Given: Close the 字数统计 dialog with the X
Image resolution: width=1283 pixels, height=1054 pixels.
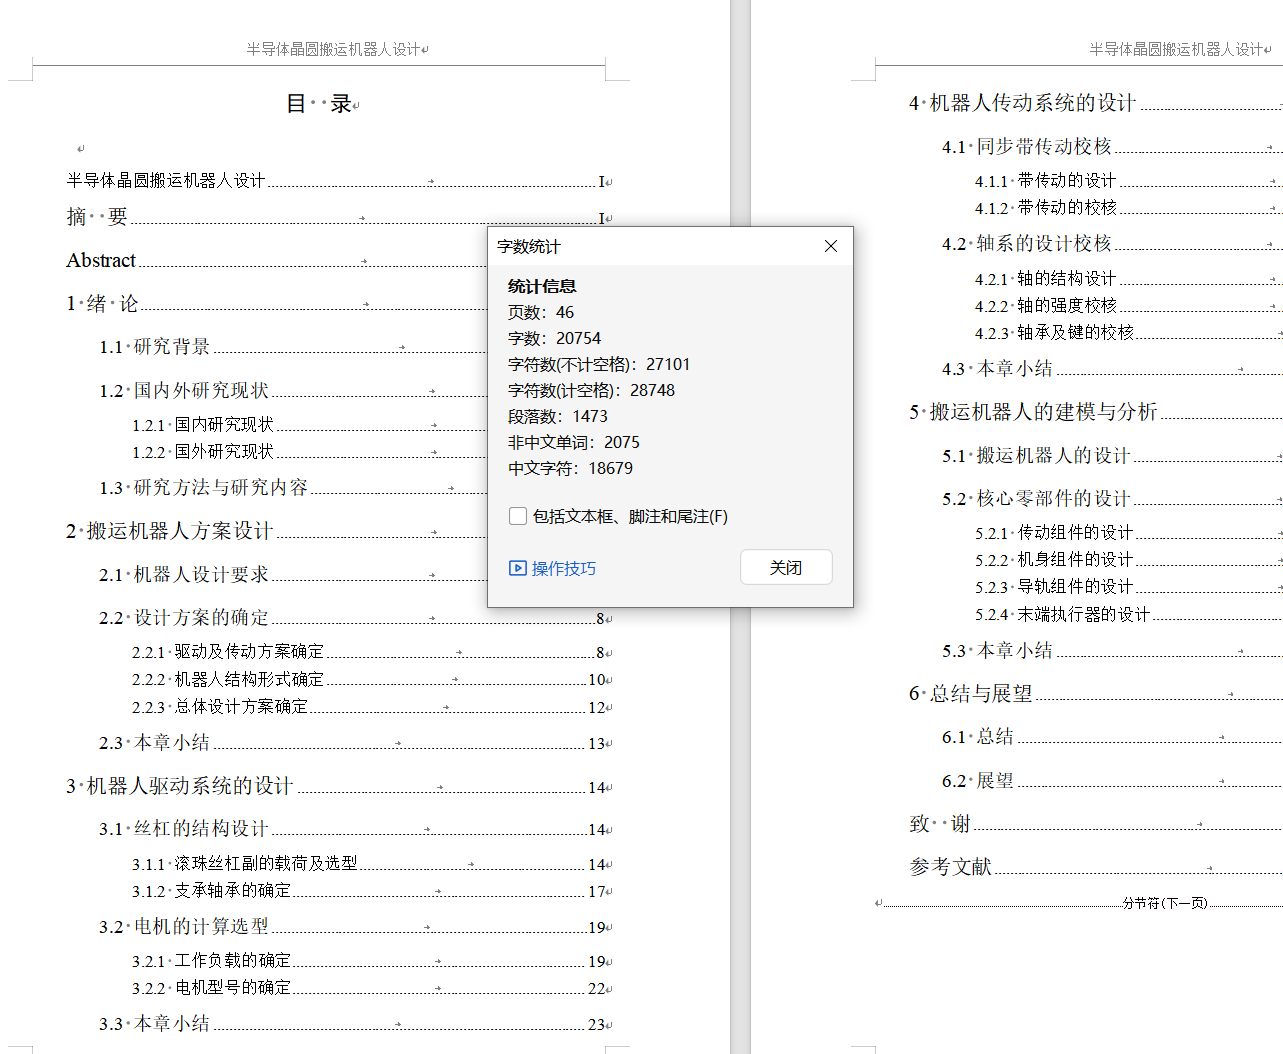Looking at the screenshot, I should [831, 246].
